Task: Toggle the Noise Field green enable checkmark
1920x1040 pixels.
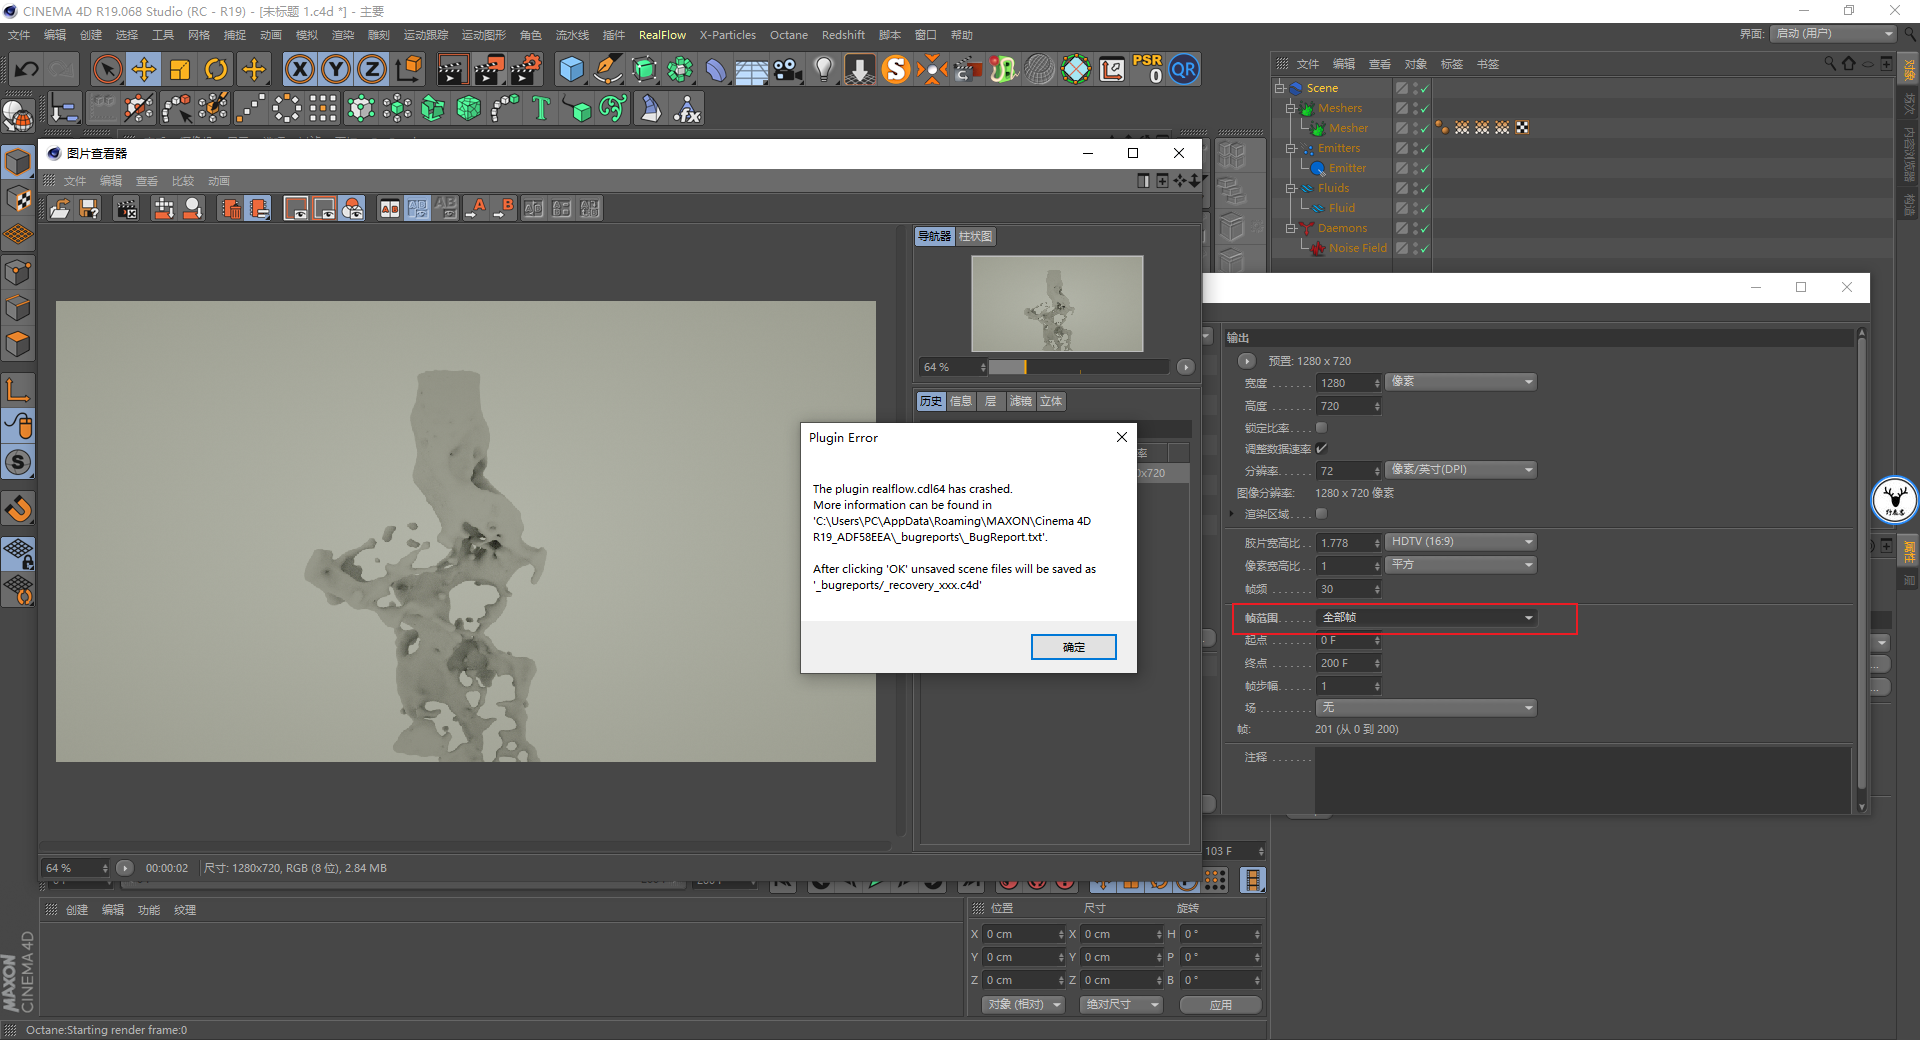Action: pos(1424,249)
